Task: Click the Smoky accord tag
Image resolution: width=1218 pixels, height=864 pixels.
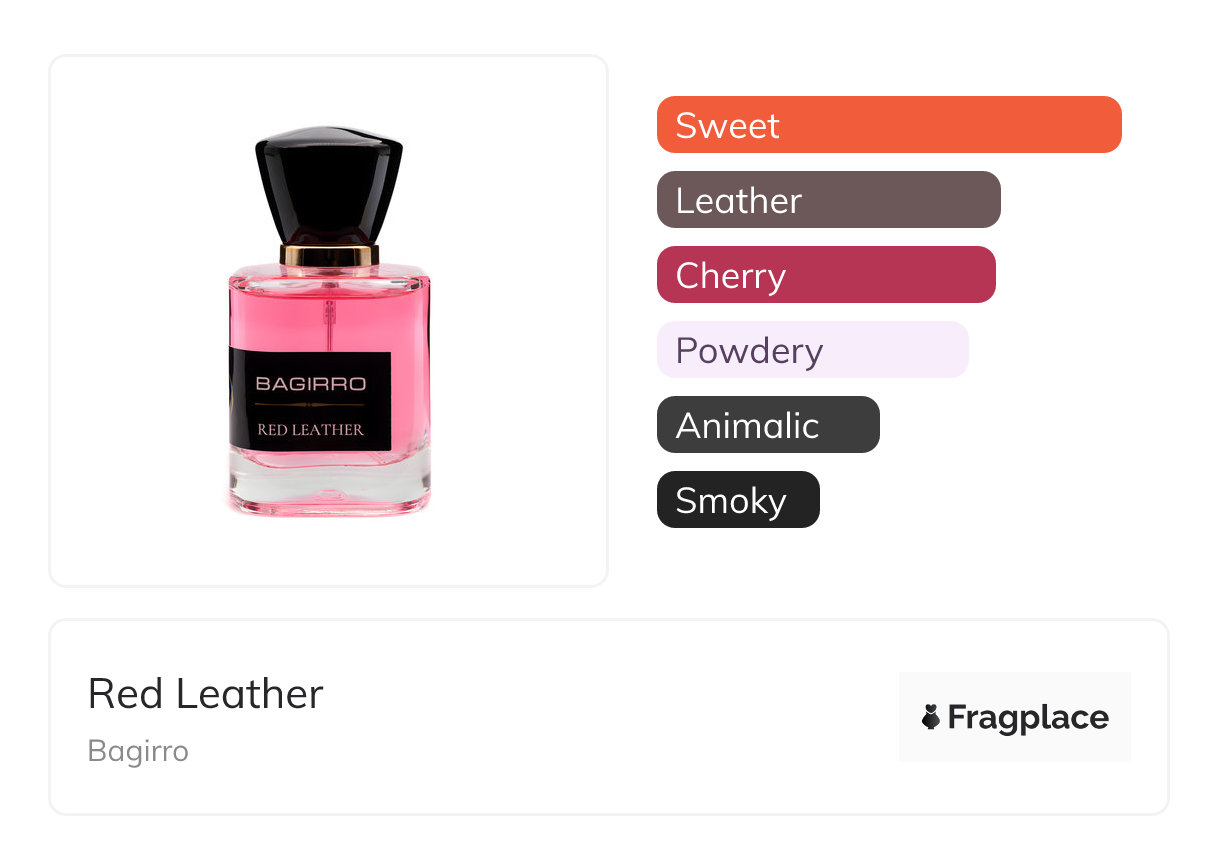Action: pos(738,500)
